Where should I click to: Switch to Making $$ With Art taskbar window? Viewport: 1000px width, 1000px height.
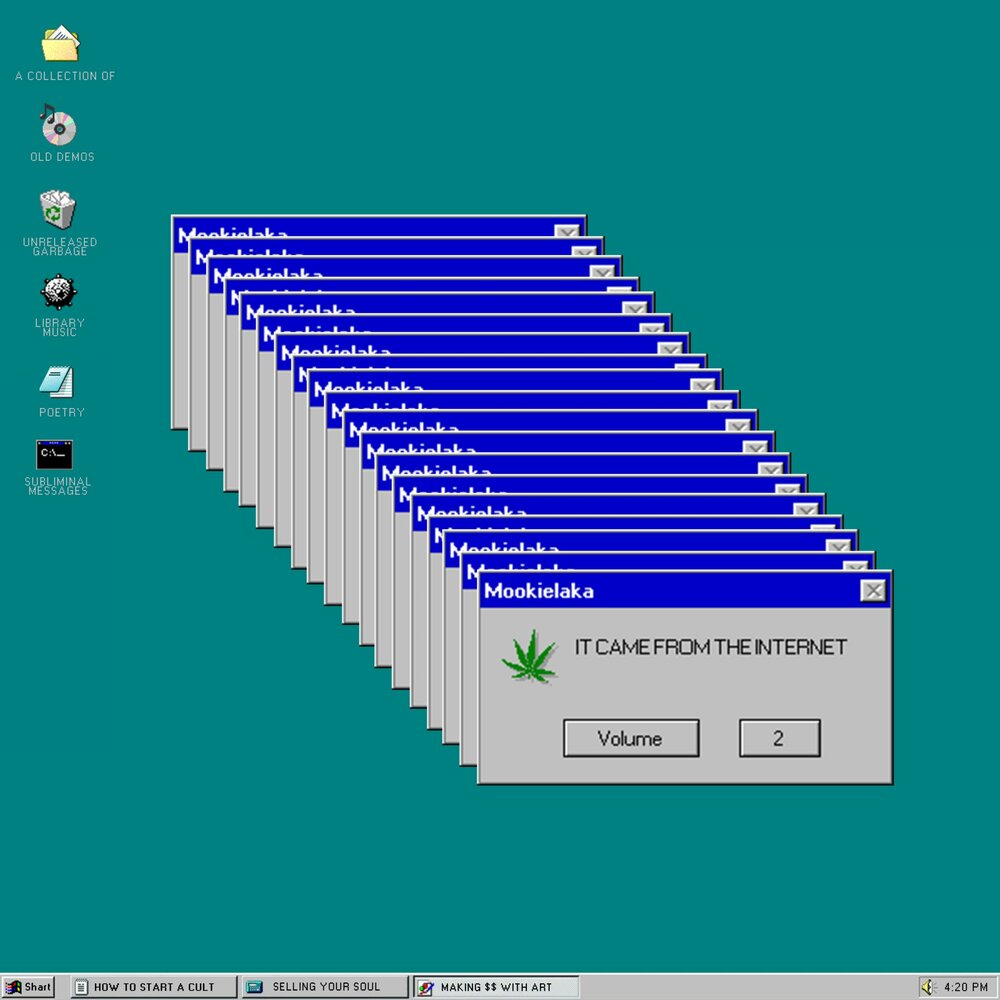[496, 987]
